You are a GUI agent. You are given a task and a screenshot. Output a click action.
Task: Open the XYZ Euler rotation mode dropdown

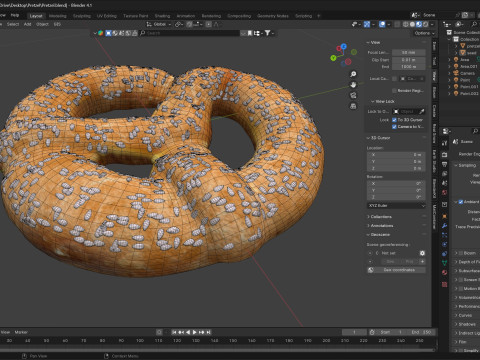(396, 206)
